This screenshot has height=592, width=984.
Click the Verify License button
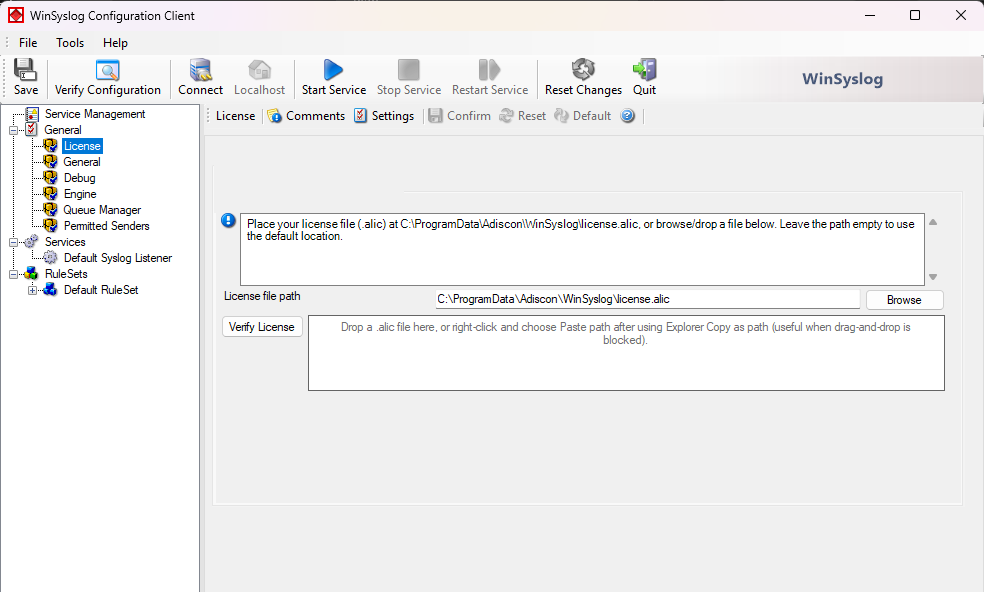point(262,326)
